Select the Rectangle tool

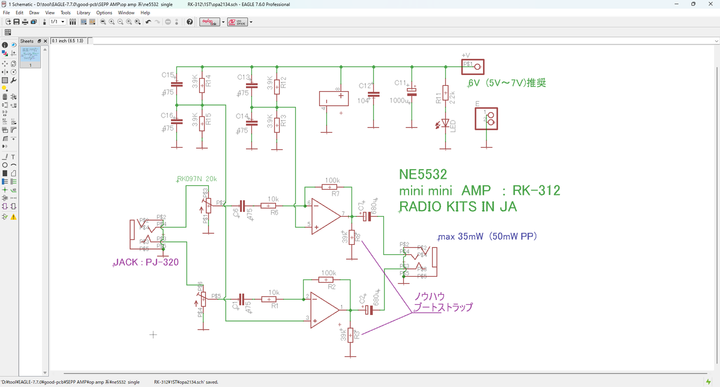[5, 174]
